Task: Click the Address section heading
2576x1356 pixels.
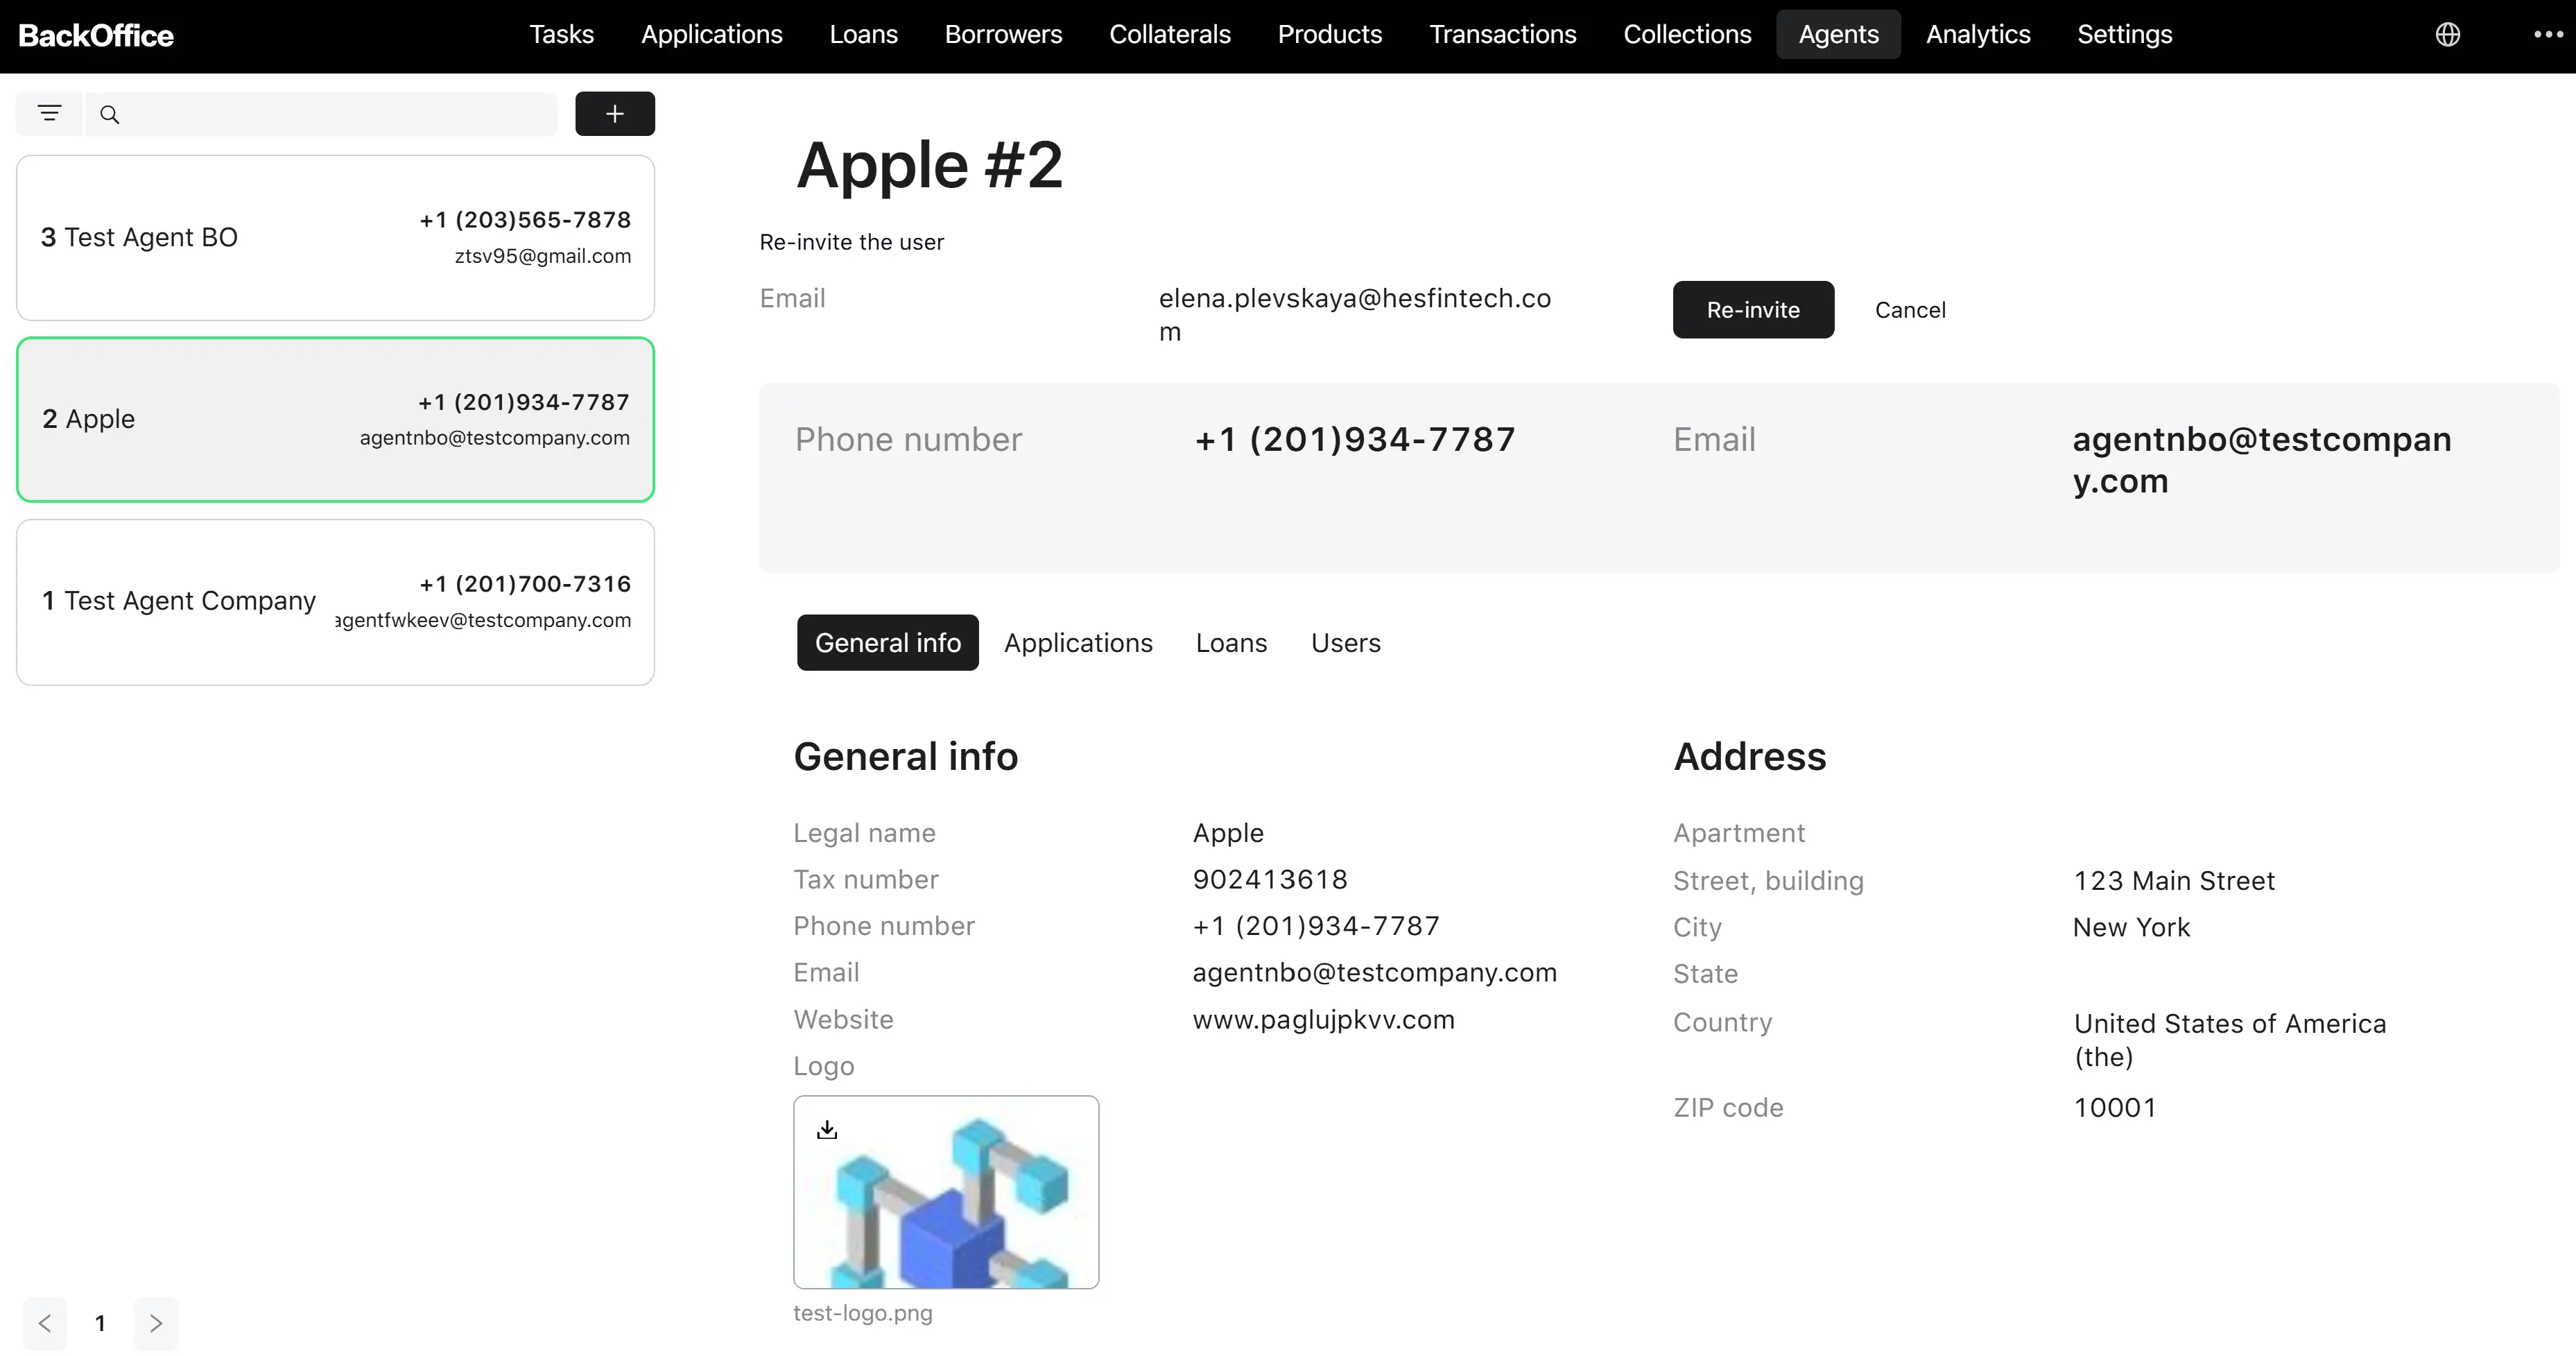Action: [x=1750, y=757]
